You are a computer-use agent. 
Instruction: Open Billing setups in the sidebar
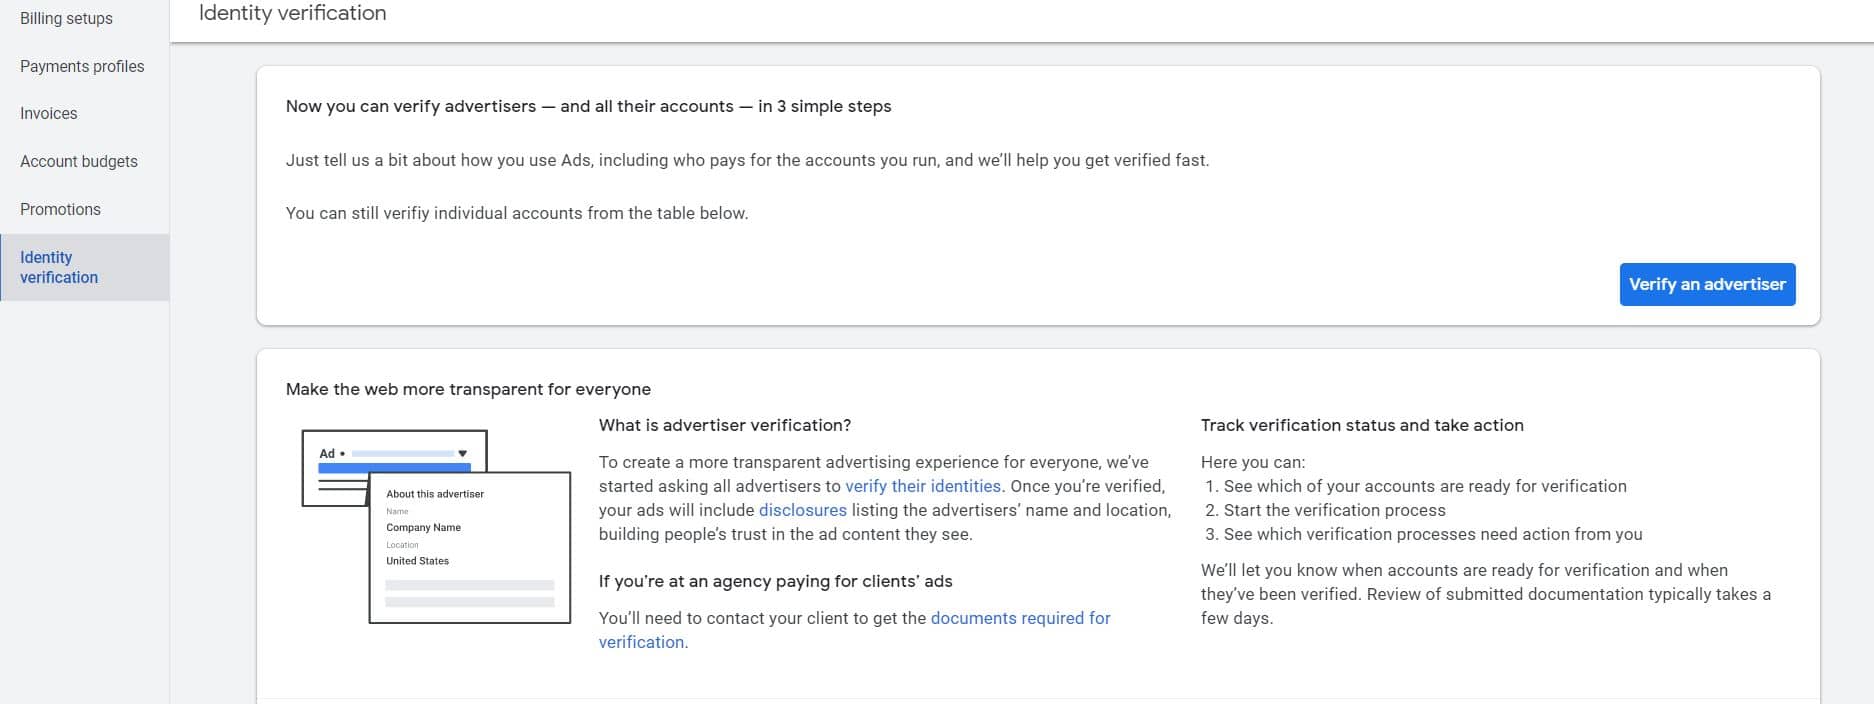pos(66,18)
